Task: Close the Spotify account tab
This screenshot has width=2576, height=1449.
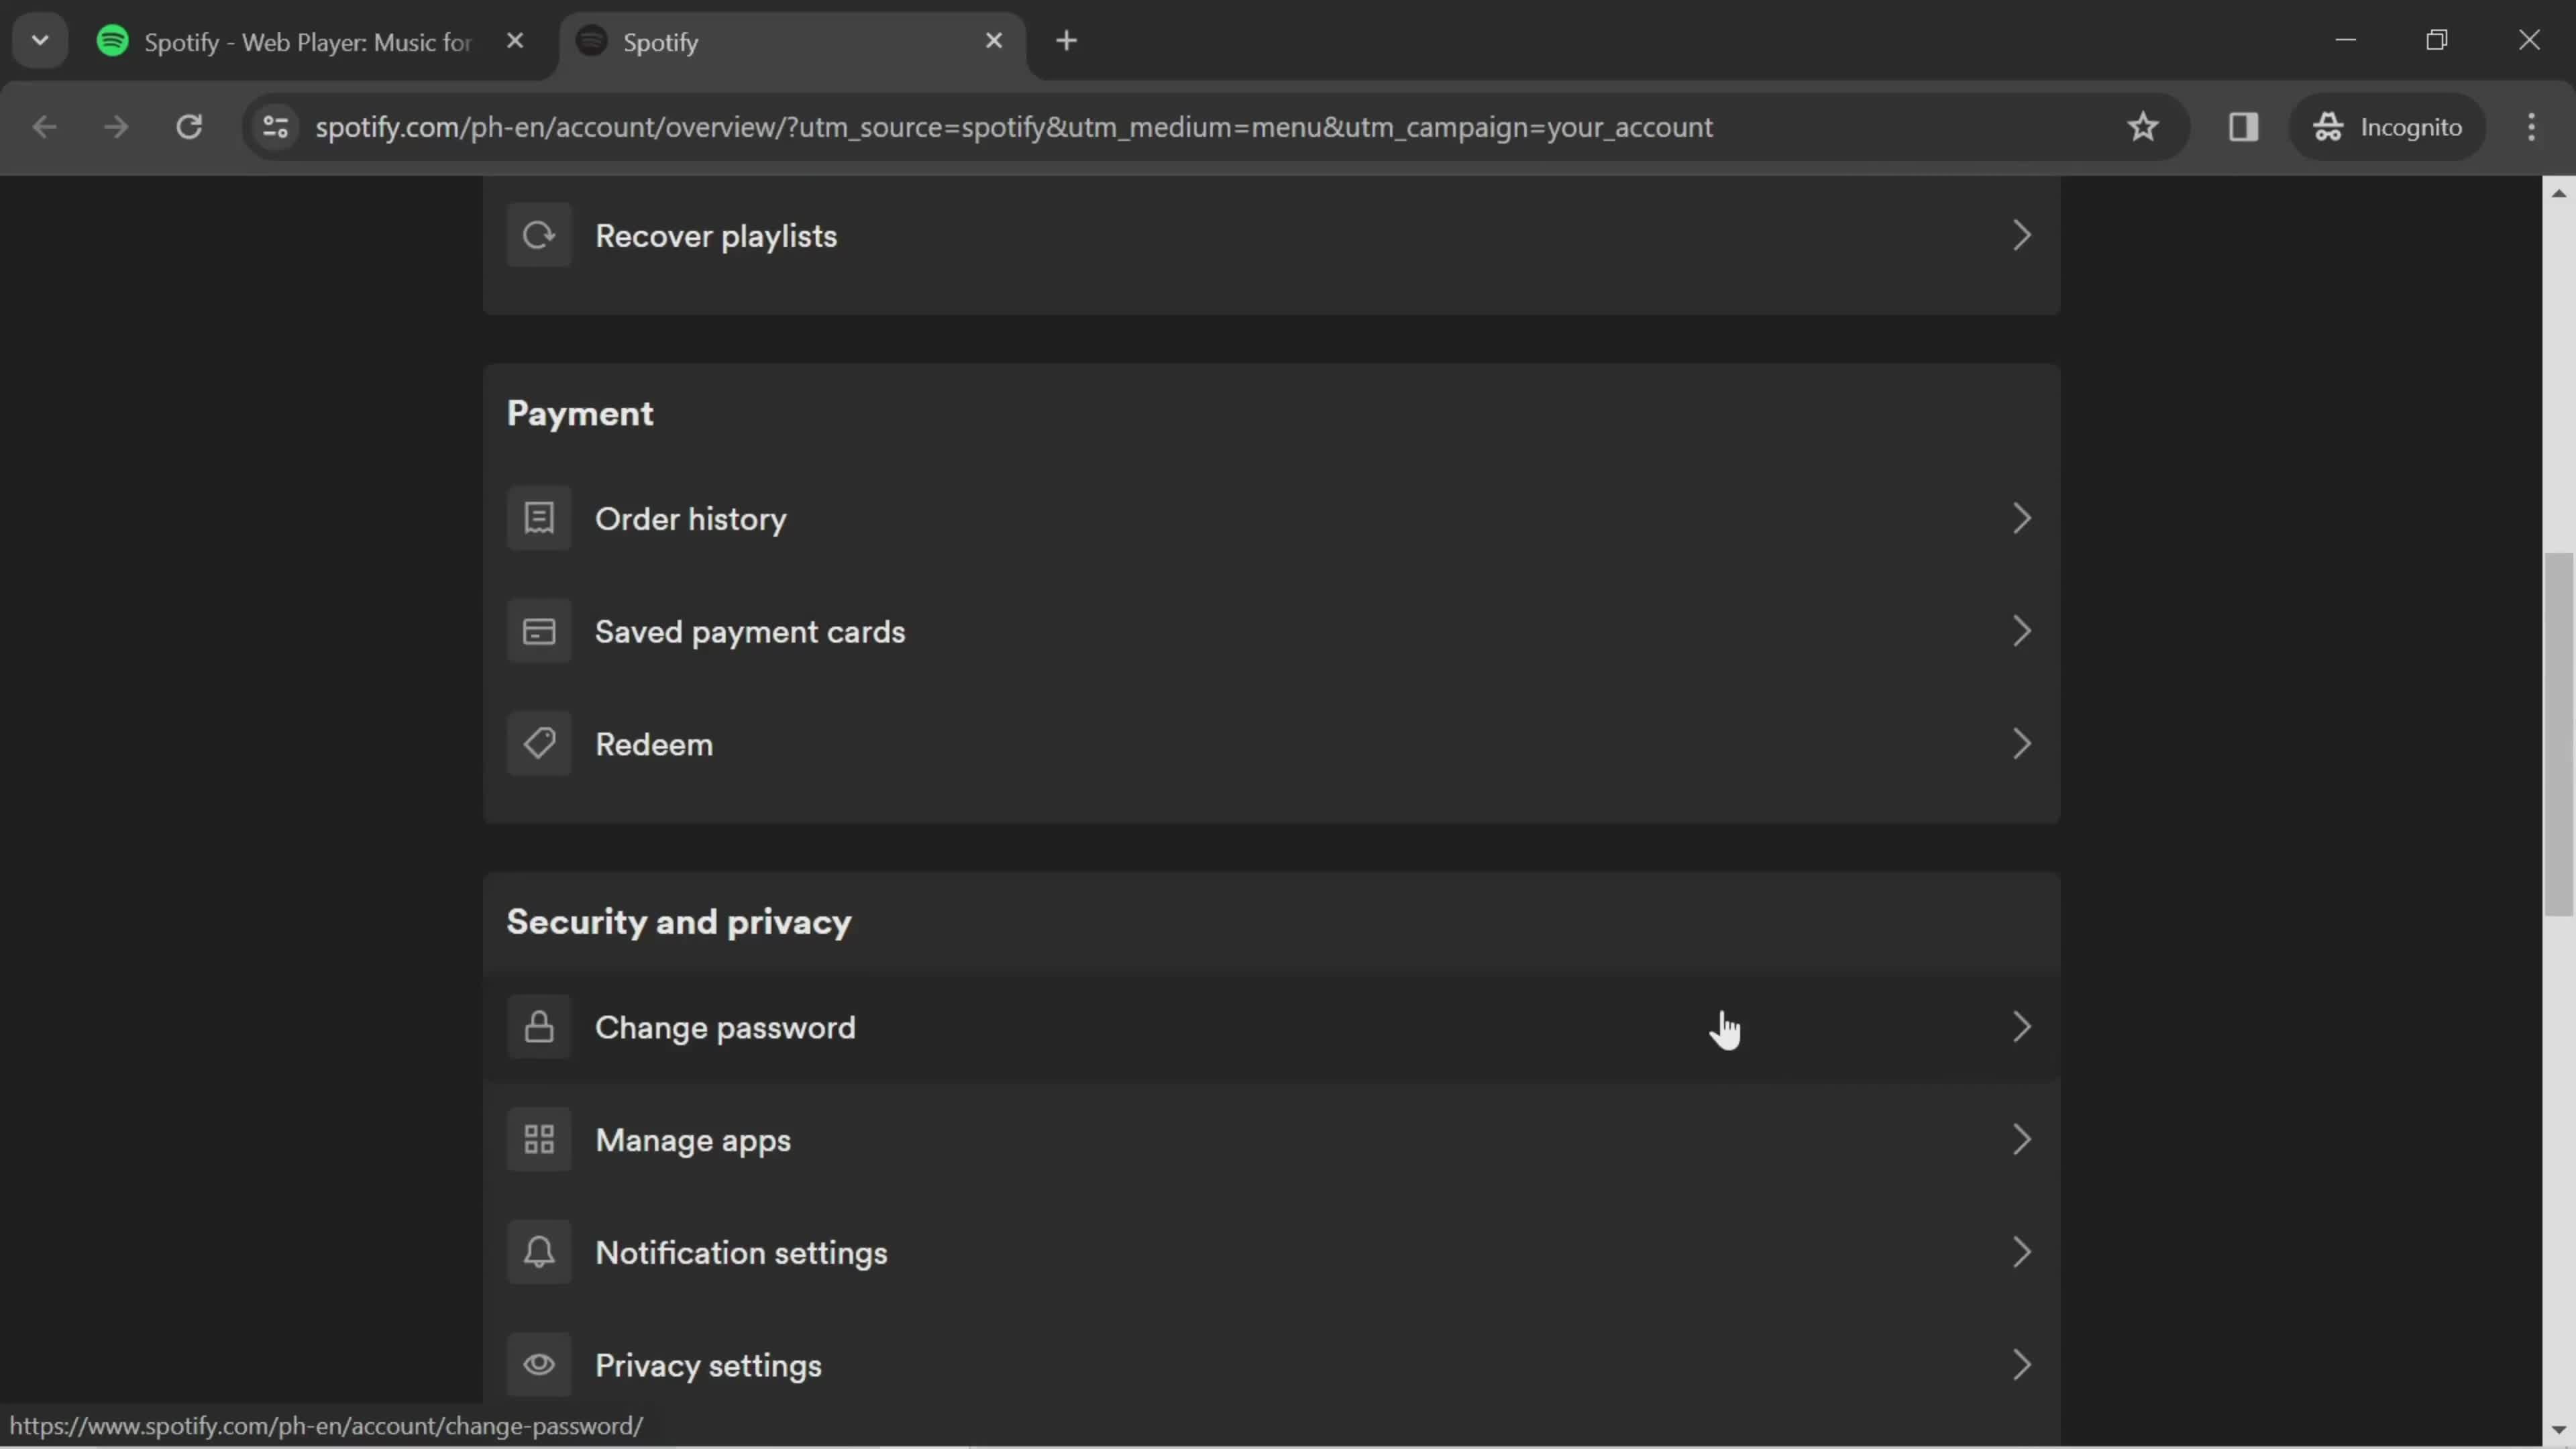Action: coord(993,41)
